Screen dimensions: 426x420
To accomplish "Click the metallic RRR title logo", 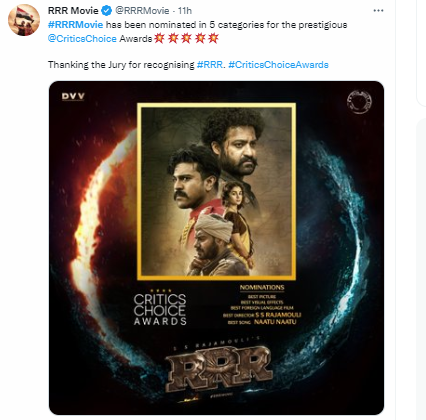I will tap(219, 368).
